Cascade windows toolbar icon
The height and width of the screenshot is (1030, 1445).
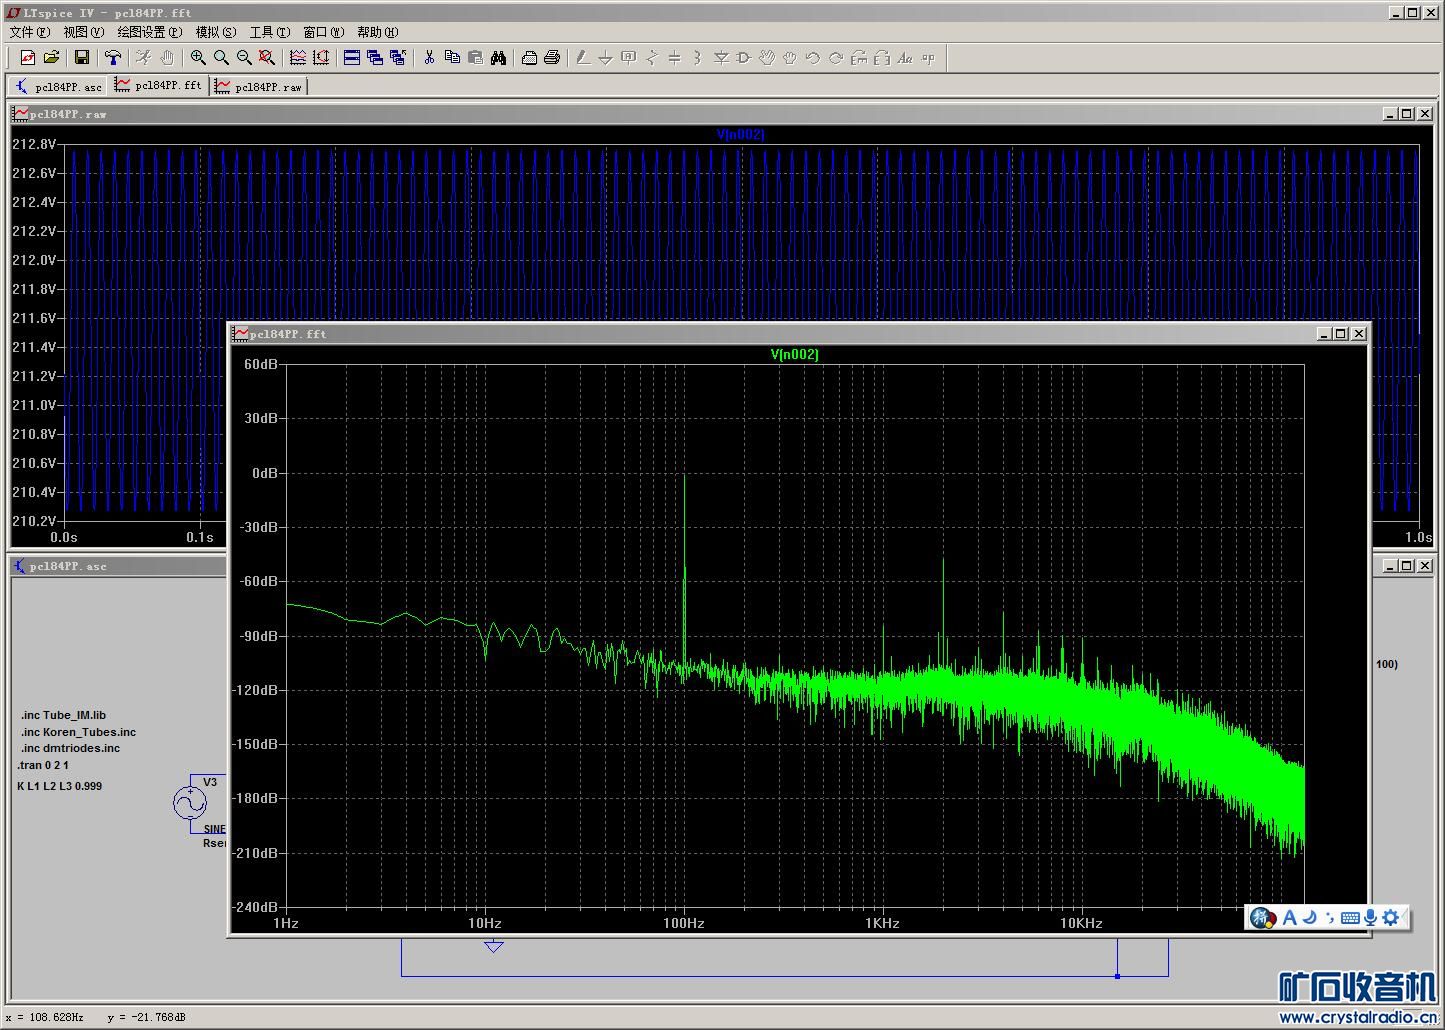(375, 58)
